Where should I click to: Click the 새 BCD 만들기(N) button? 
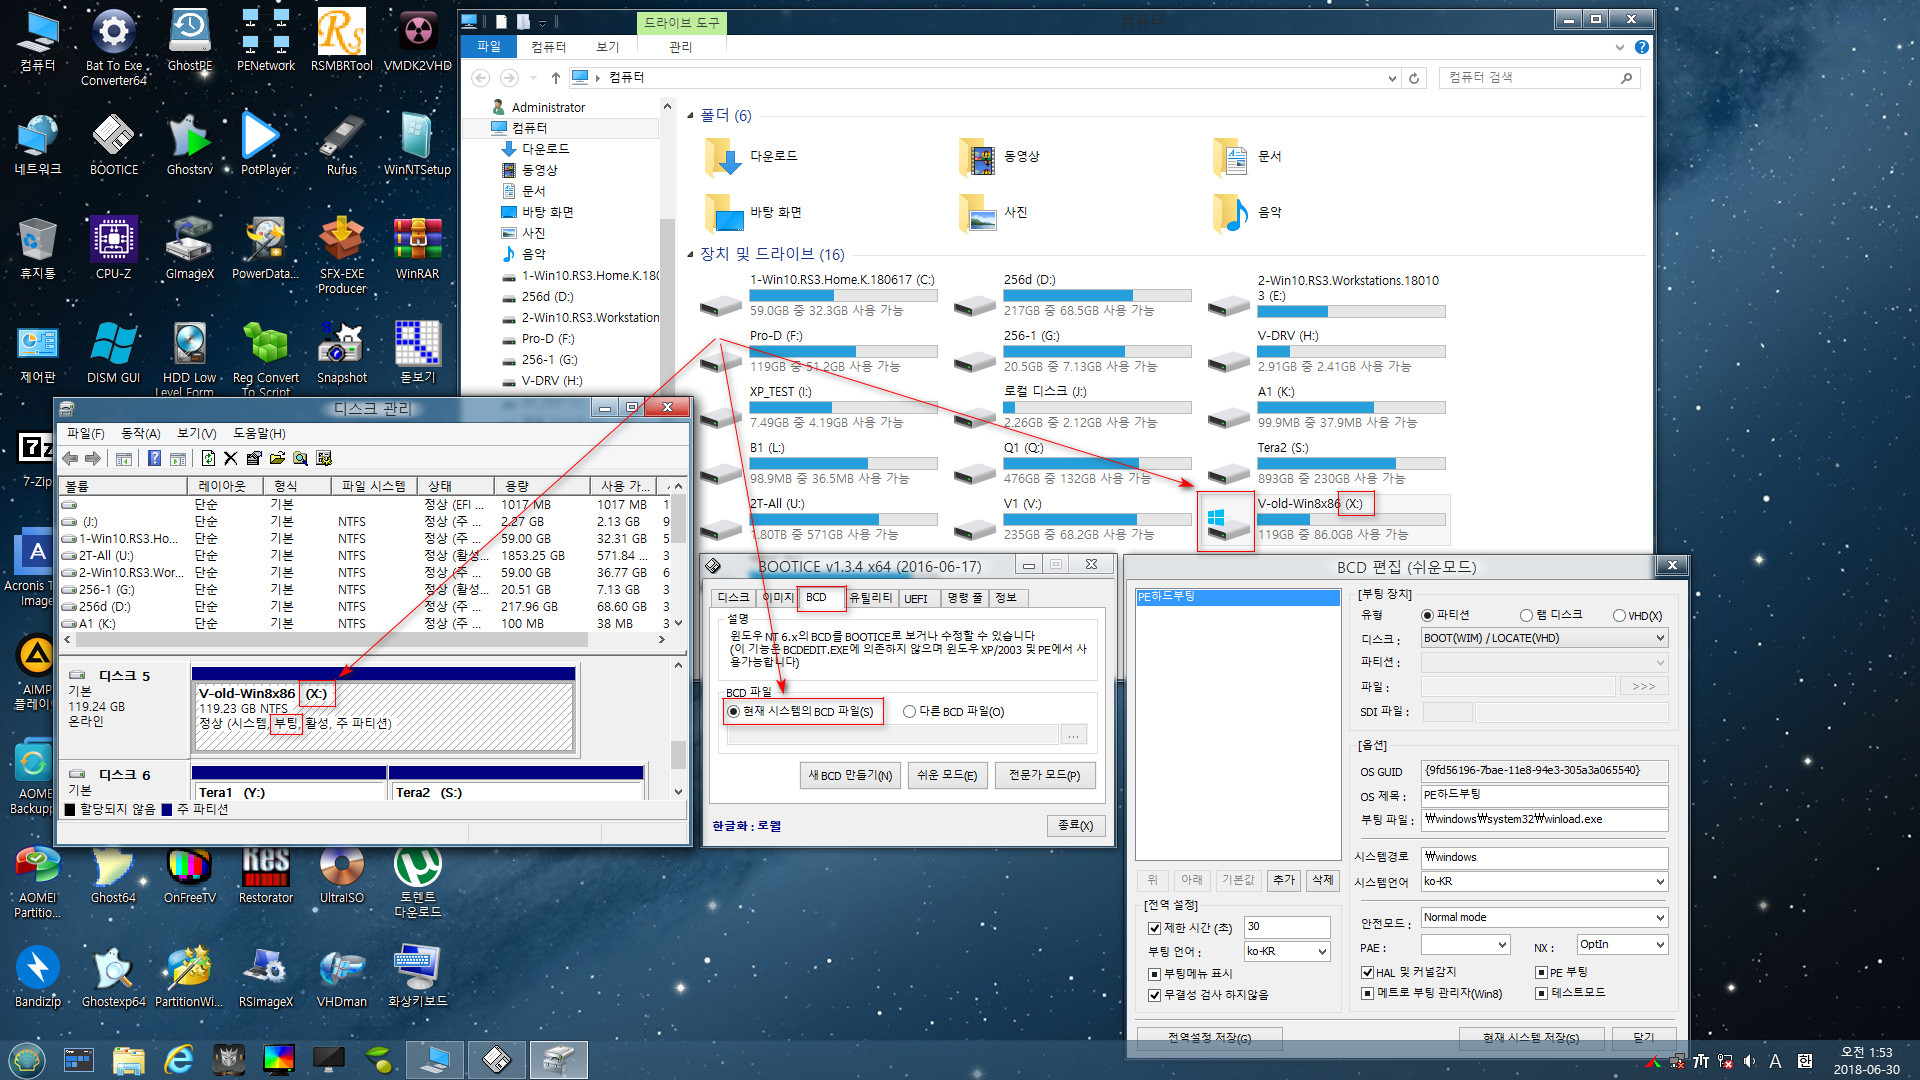[850, 775]
